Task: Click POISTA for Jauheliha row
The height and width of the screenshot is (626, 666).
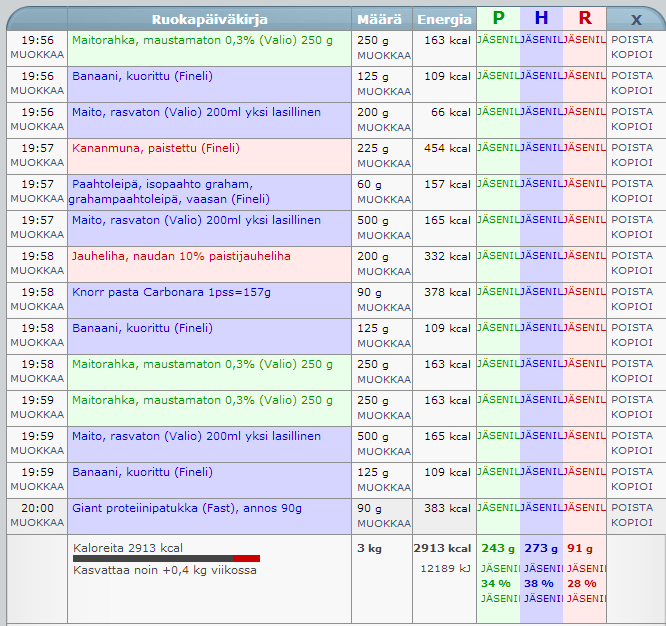Action: pos(632,256)
